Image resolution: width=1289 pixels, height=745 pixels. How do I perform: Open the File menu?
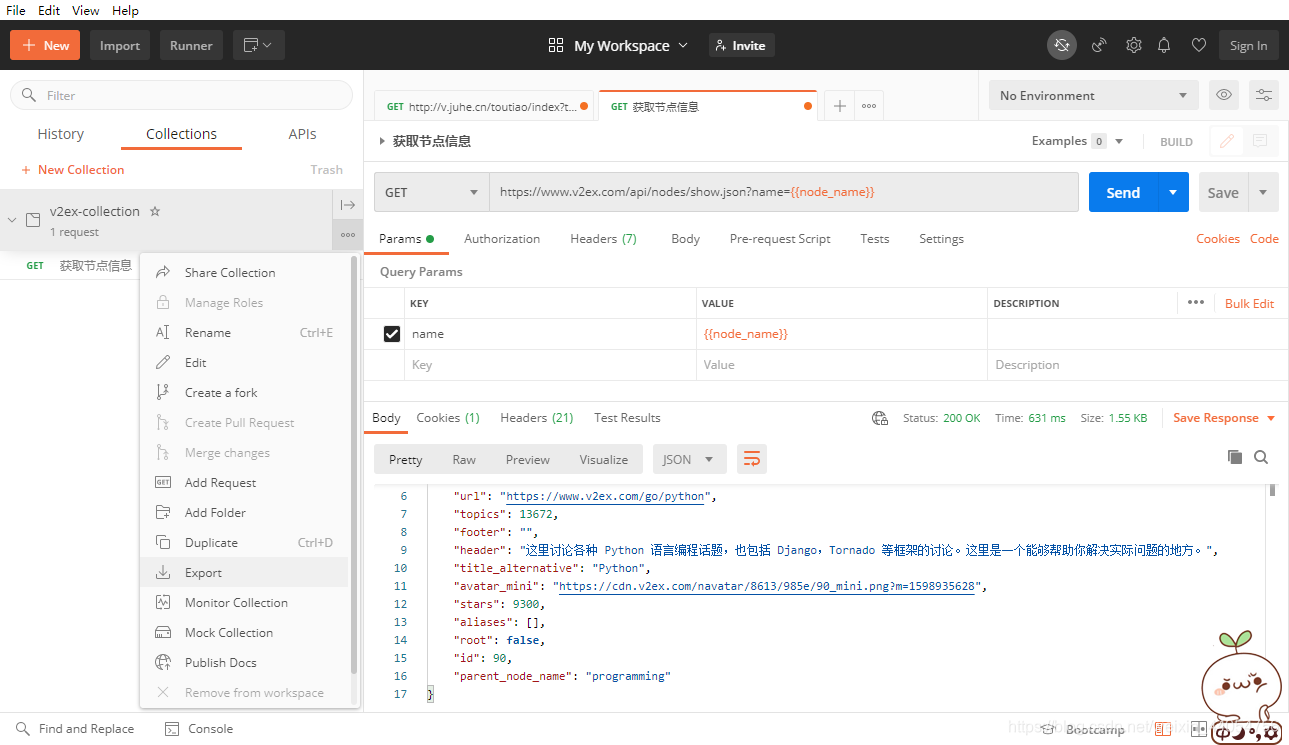tap(16, 10)
